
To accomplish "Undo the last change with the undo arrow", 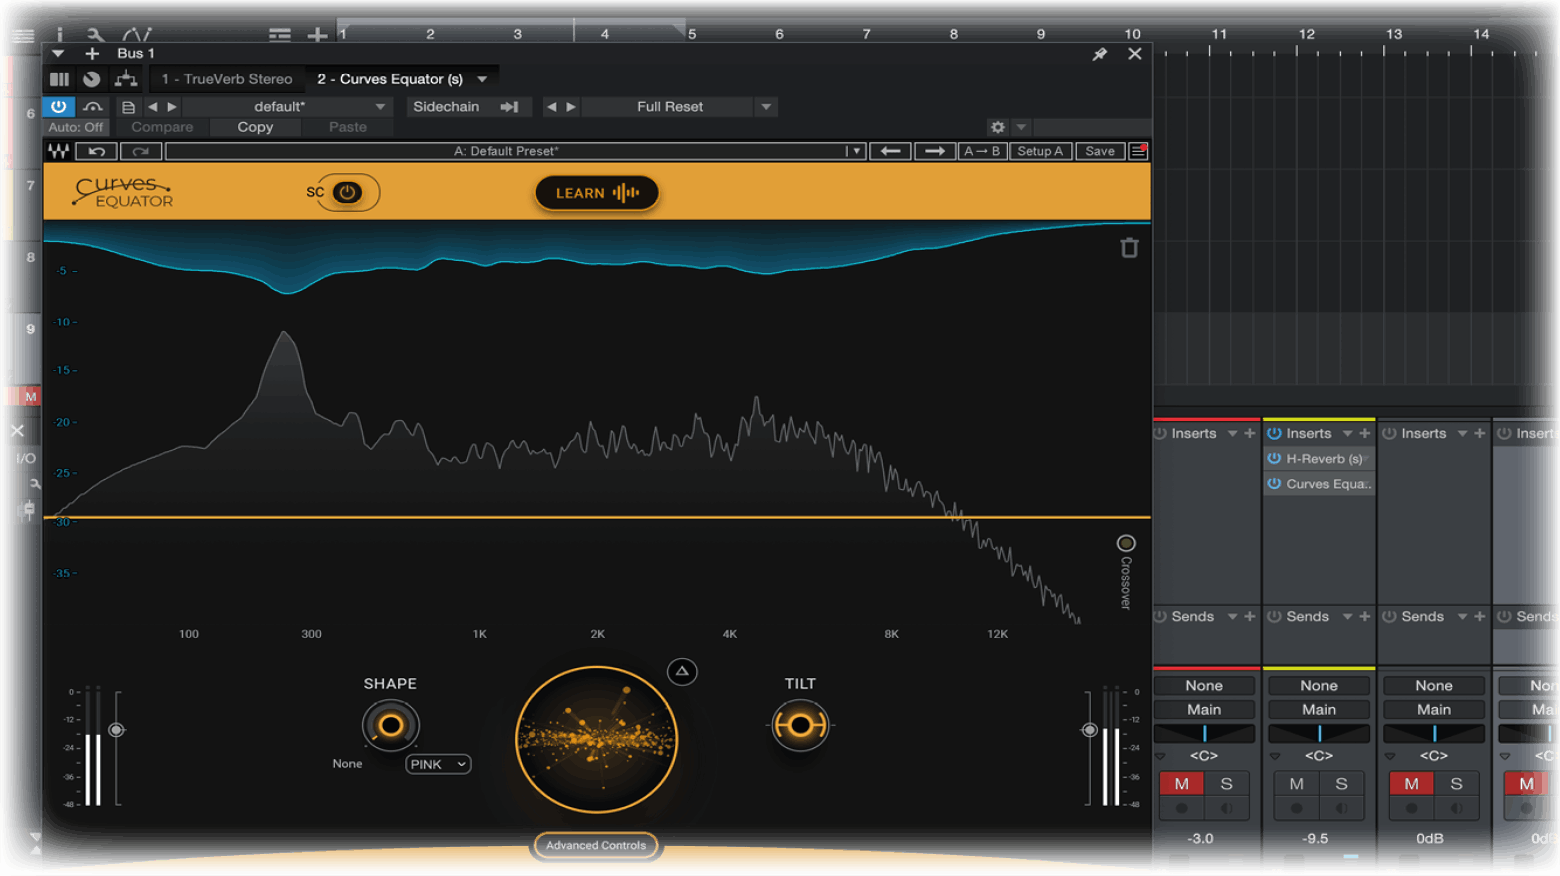I will [x=96, y=151].
